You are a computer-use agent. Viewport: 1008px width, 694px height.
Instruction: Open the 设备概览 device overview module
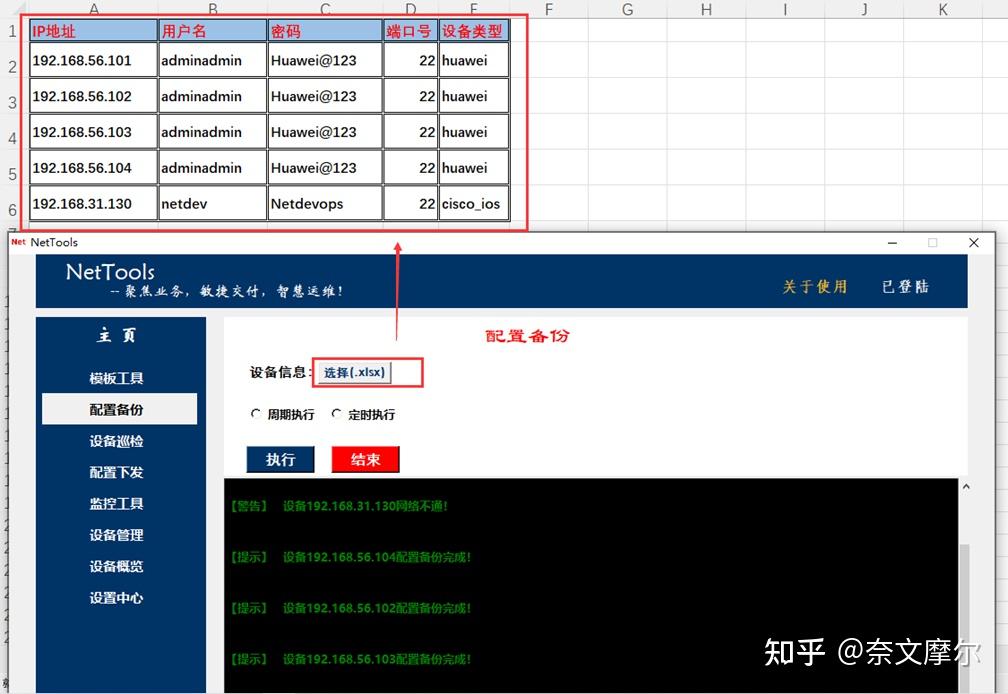point(117,566)
